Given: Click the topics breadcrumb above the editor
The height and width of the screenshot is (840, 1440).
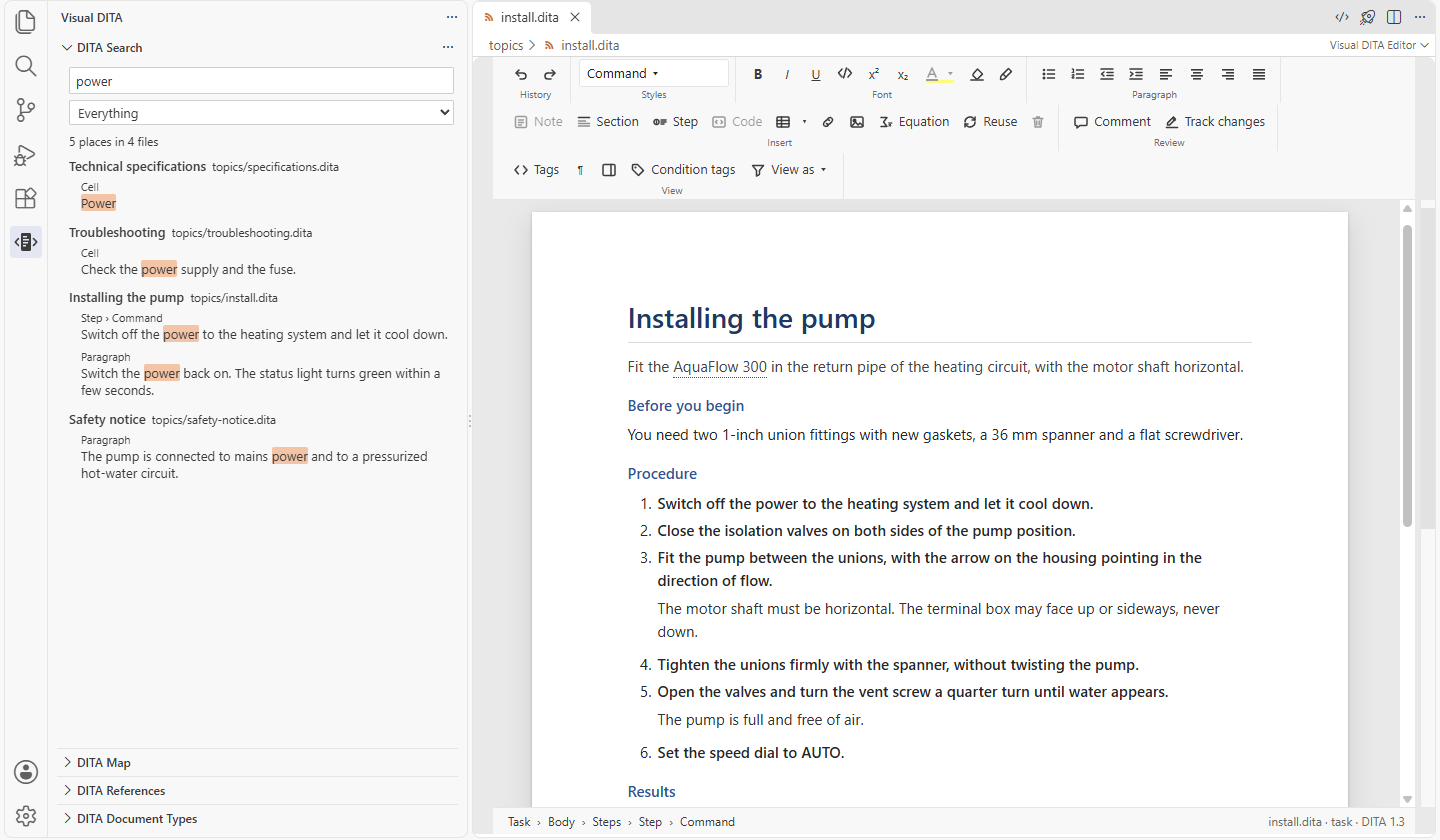Looking at the screenshot, I should (506, 45).
